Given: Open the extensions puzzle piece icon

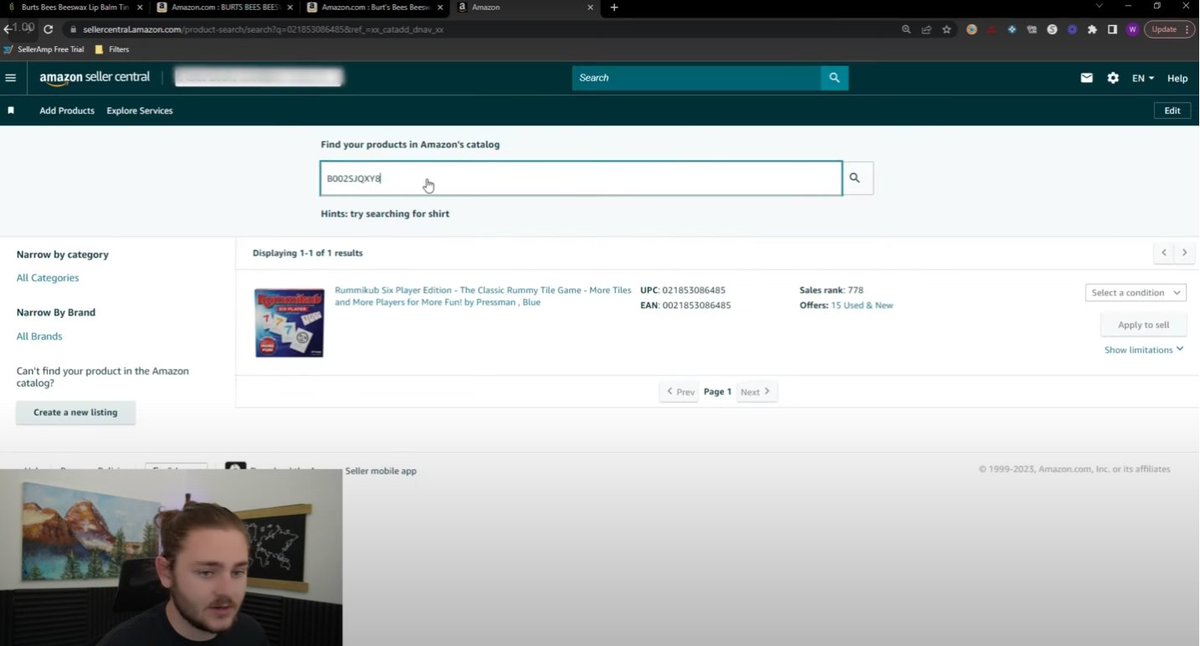Looking at the screenshot, I should 1092,29.
